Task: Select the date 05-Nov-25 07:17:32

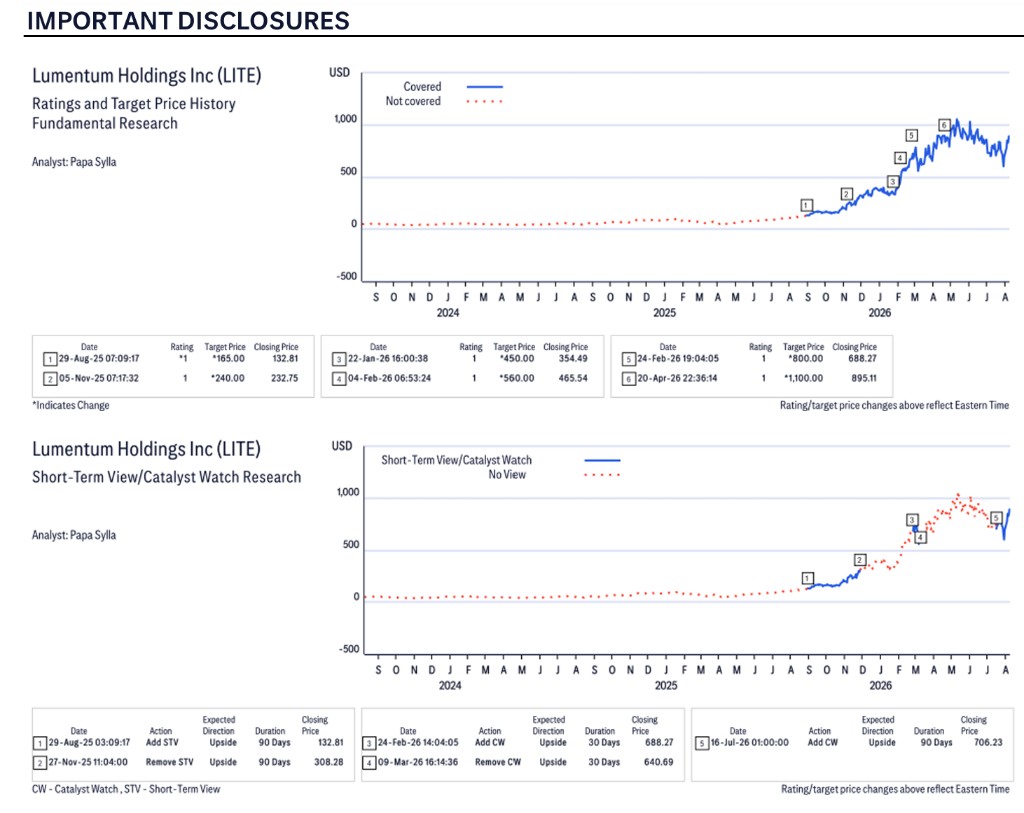Action: tap(99, 378)
